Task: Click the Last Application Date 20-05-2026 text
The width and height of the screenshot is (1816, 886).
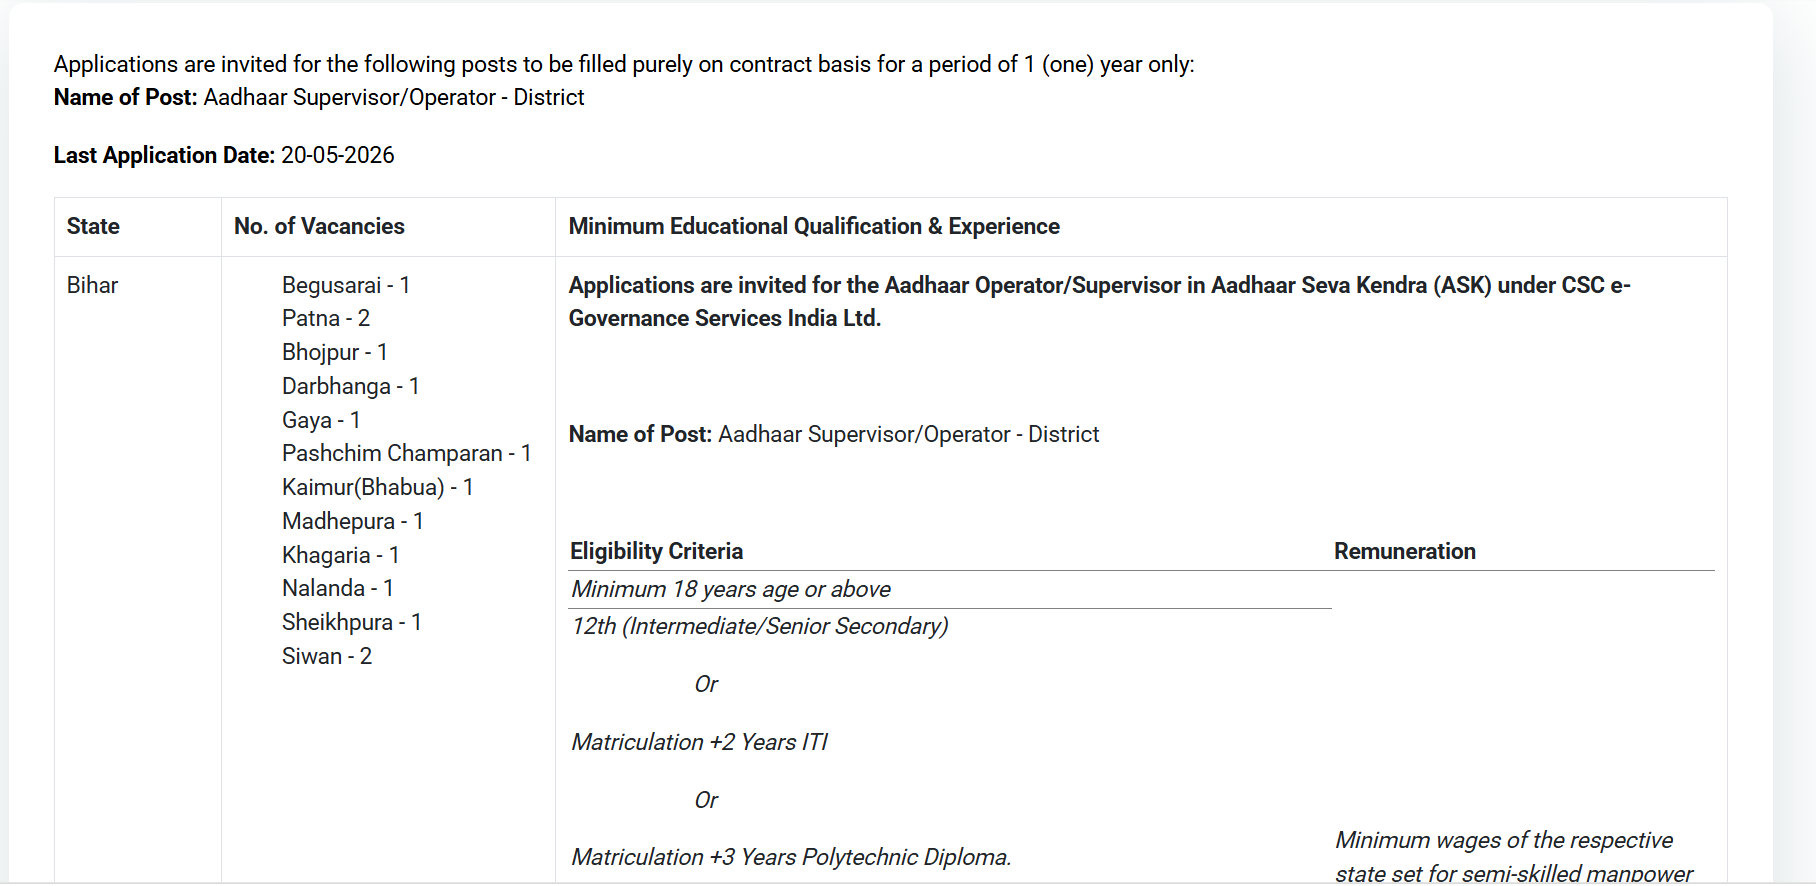Action: tap(224, 156)
